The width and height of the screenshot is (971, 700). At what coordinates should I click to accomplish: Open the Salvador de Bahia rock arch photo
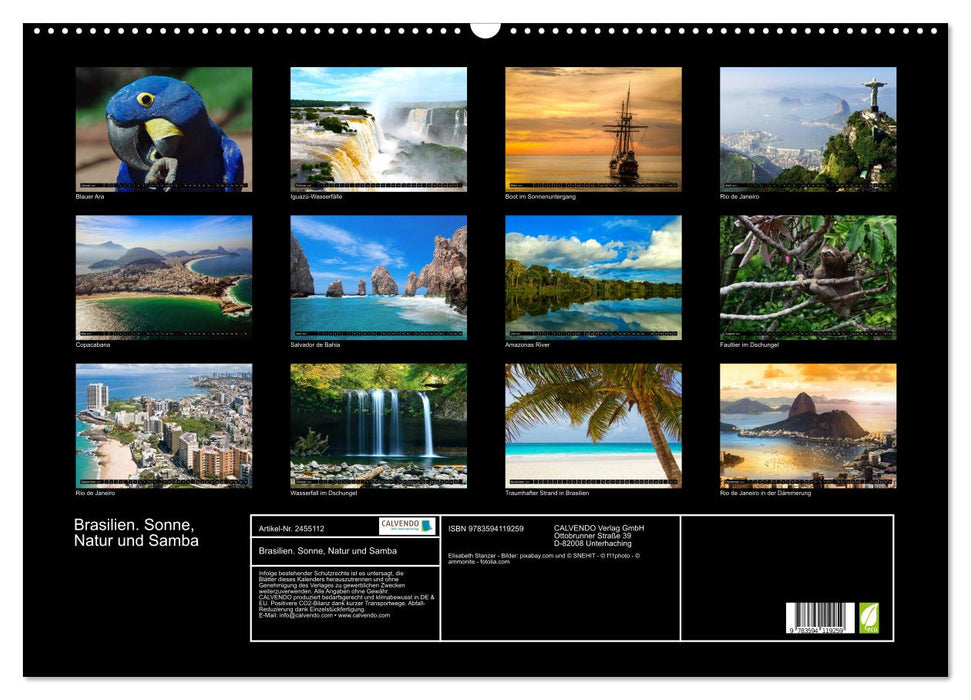[378, 277]
